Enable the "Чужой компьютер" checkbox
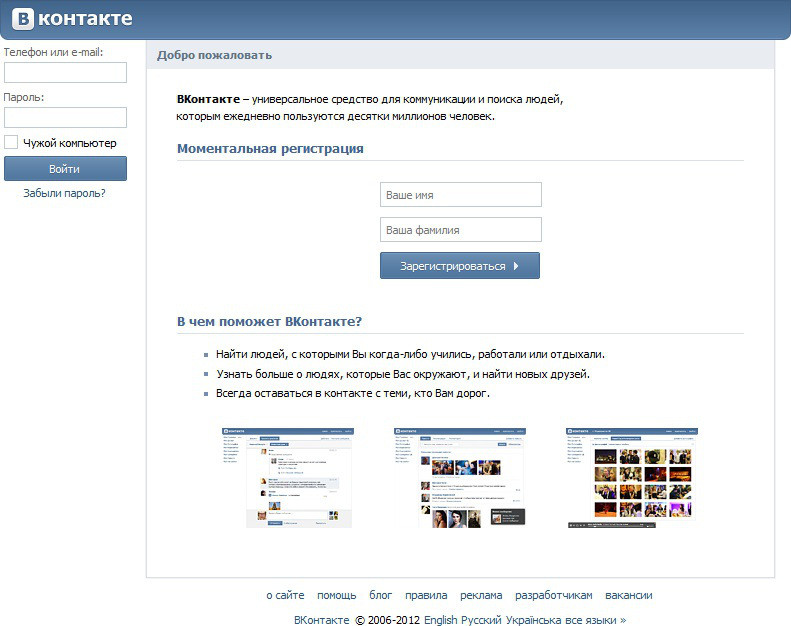 coord(11,143)
